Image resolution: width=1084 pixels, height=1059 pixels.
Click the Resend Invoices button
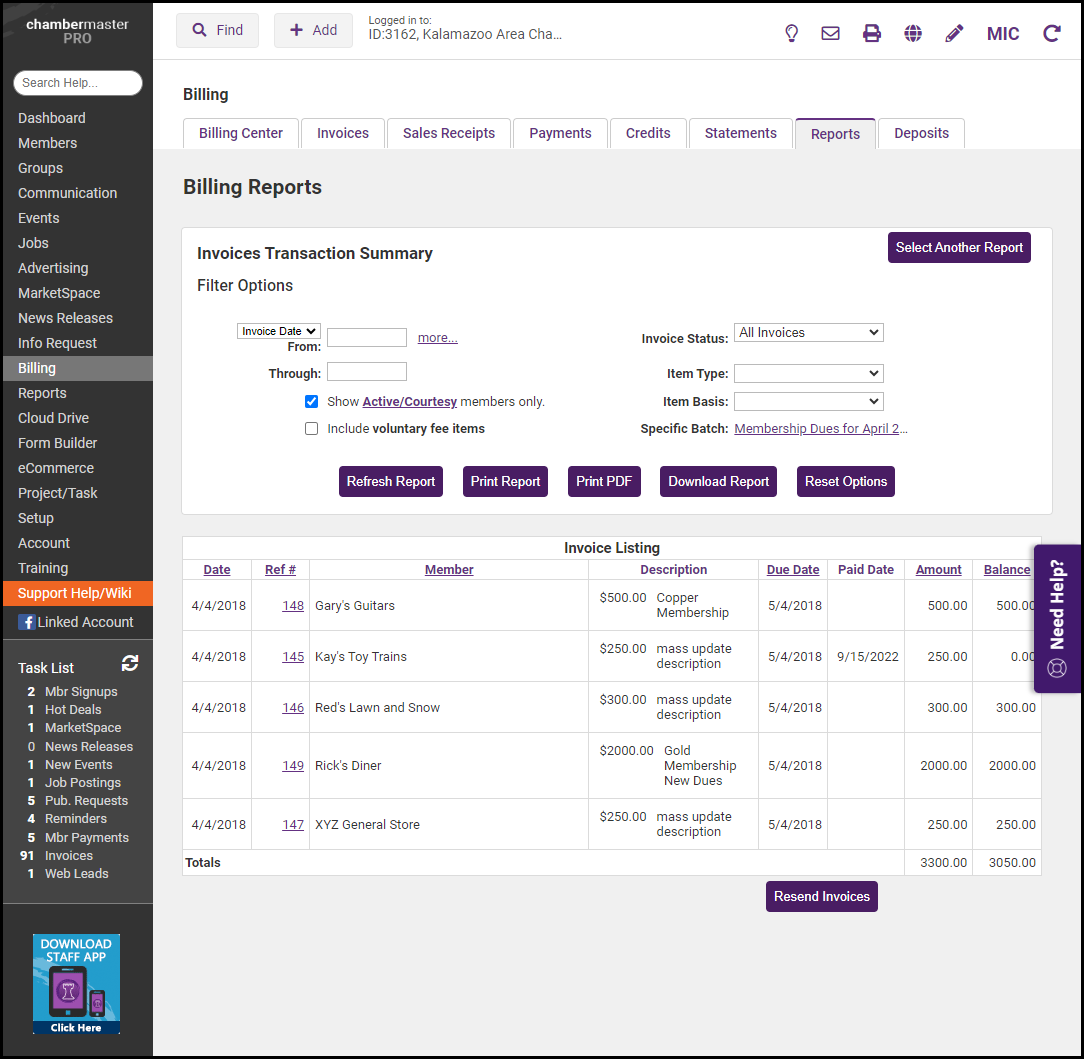click(821, 896)
